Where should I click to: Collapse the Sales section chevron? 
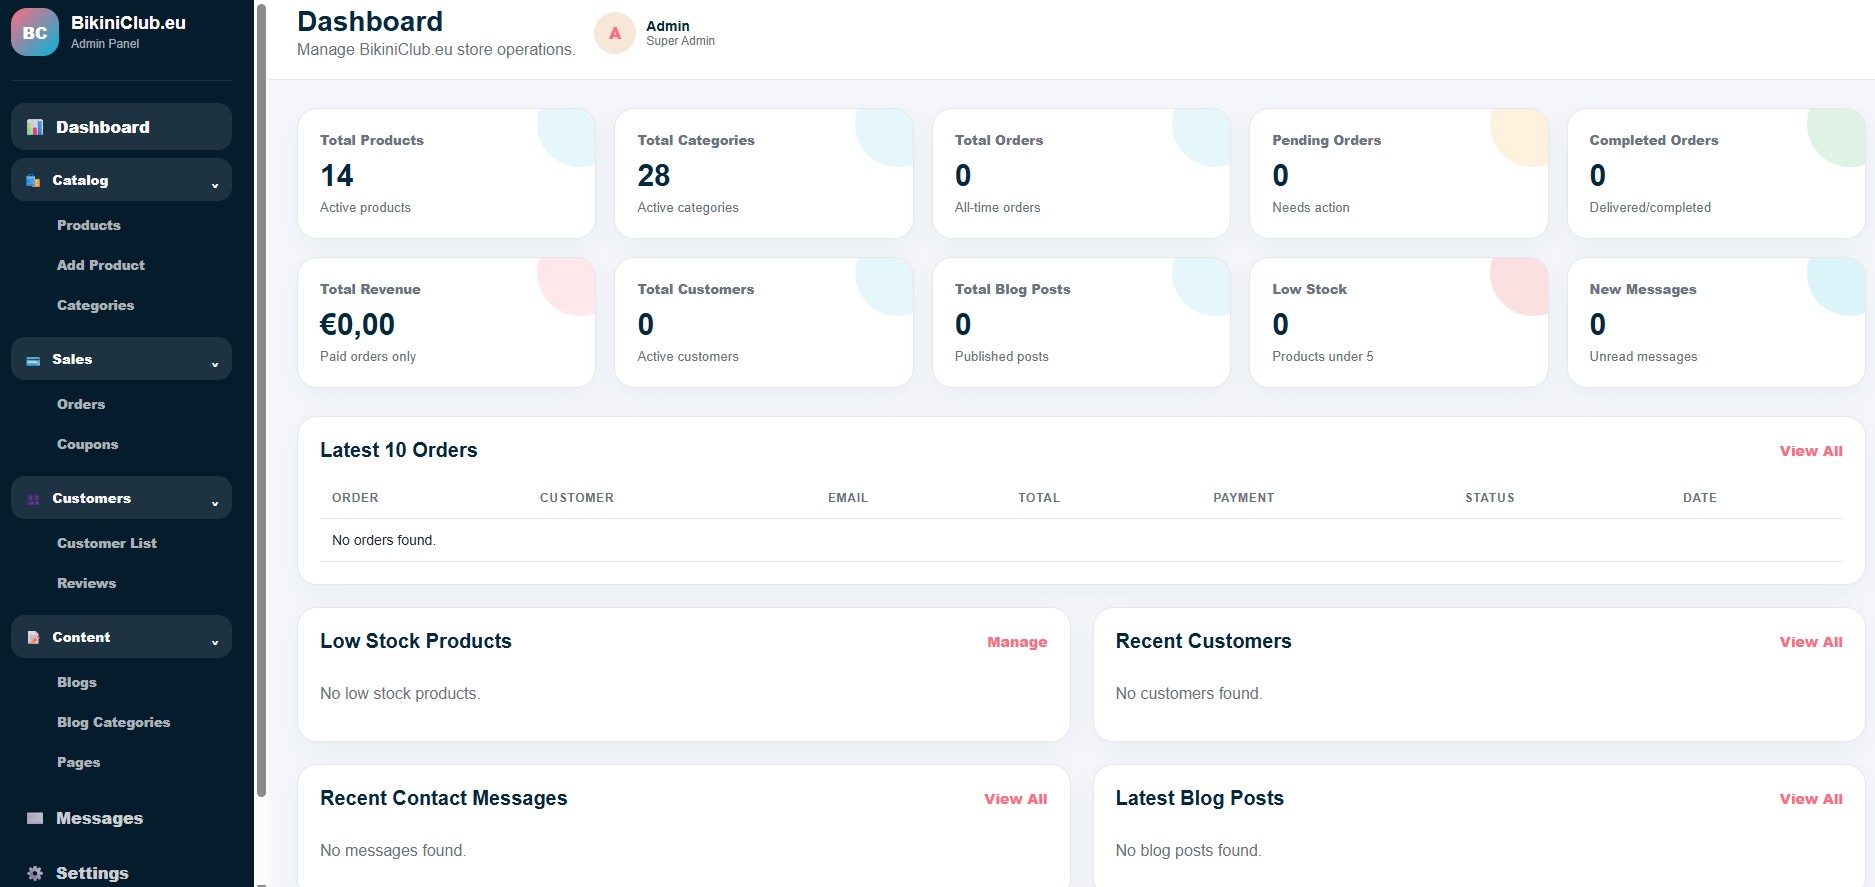point(215,363)
